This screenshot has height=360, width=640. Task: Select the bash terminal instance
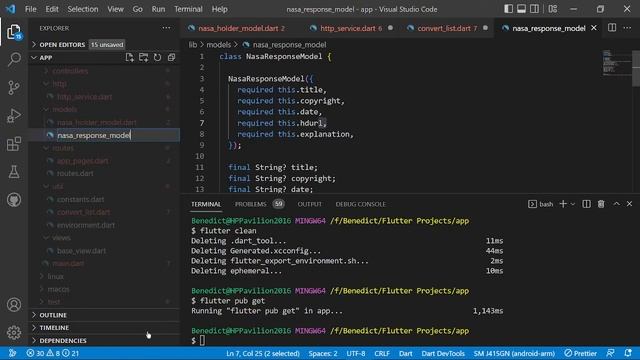pos(540,204)
